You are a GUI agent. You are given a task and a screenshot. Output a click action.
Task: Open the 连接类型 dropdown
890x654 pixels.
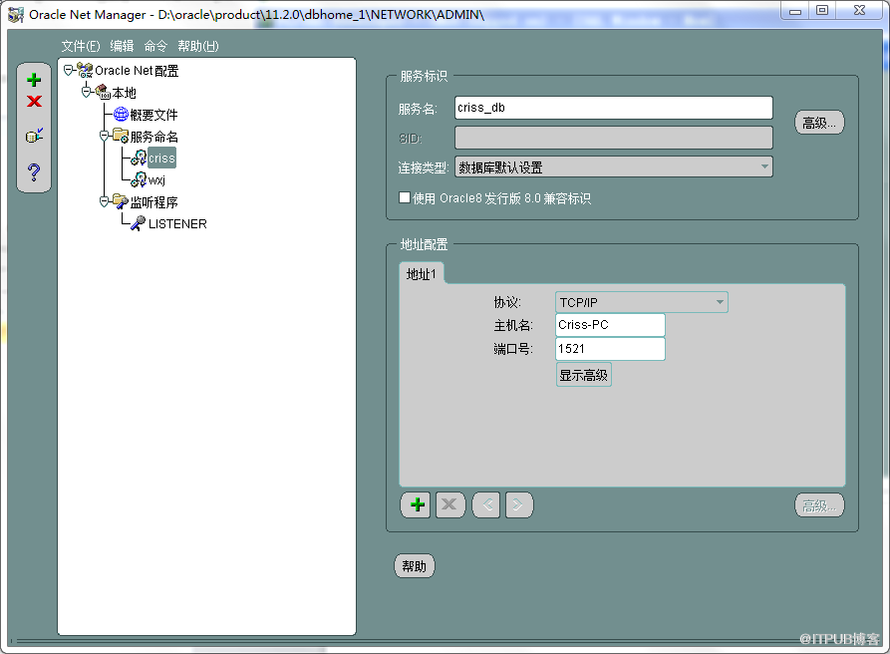click(x=614, y=167)
